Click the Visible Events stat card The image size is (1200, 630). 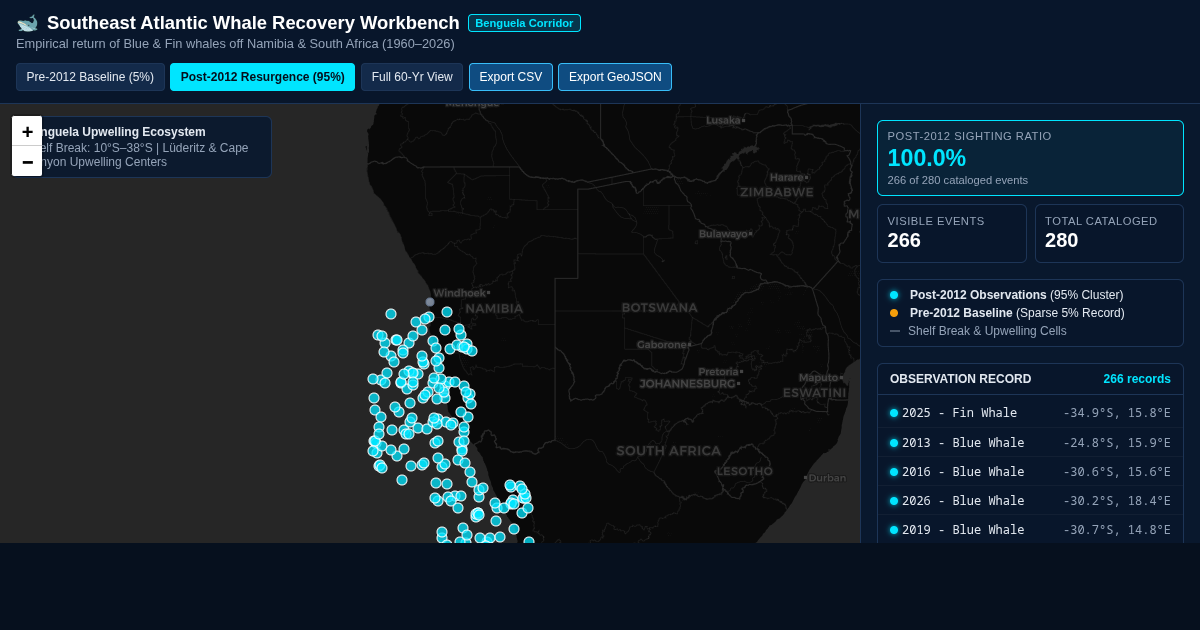click(x=952, y=233)
